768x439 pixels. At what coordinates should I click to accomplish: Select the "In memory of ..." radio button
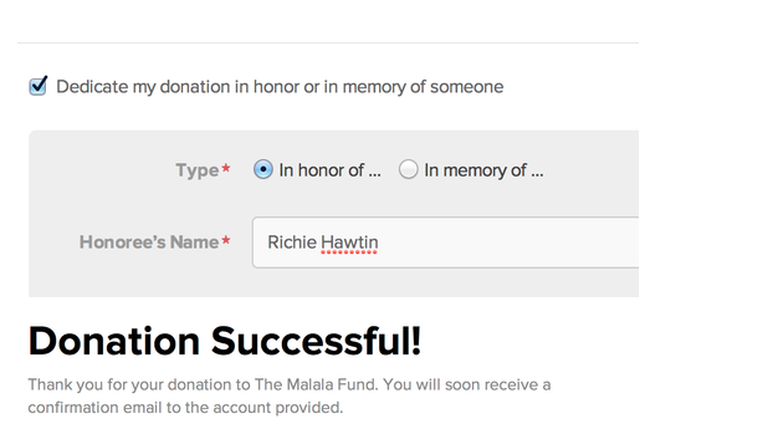click(x=408, y=170)
